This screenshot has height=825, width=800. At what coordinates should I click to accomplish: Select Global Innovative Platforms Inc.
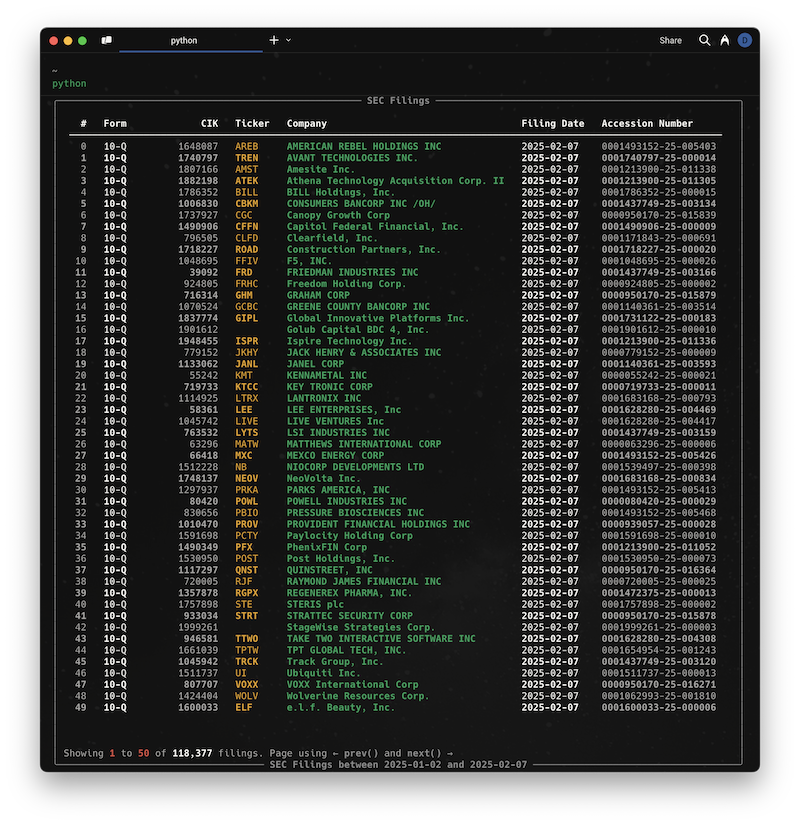(x=378, y=318)
